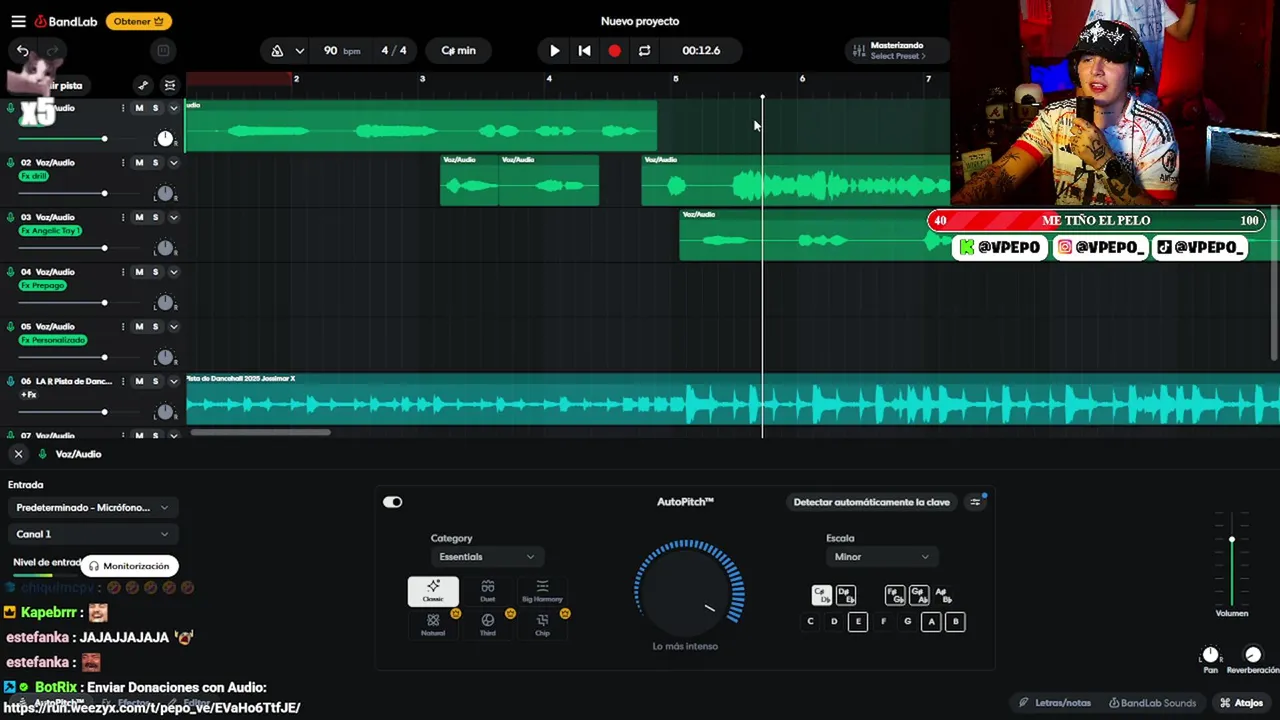Solo track 05 Voz/Audio

[155, 326]
